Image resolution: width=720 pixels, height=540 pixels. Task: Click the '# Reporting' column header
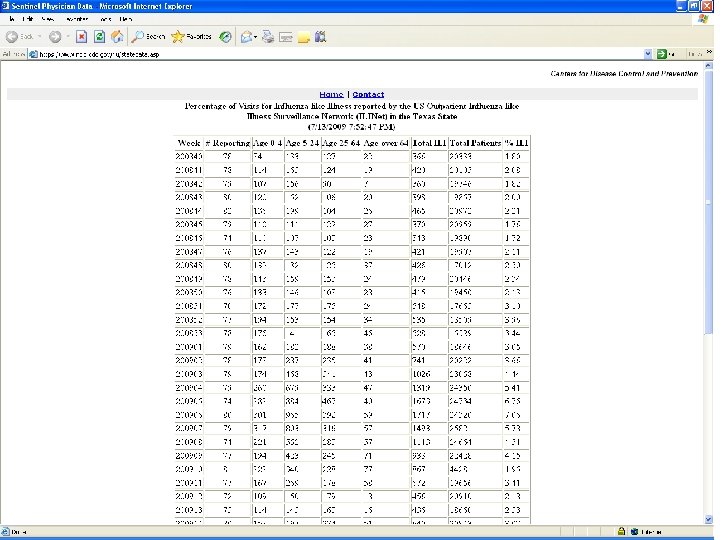228,143
